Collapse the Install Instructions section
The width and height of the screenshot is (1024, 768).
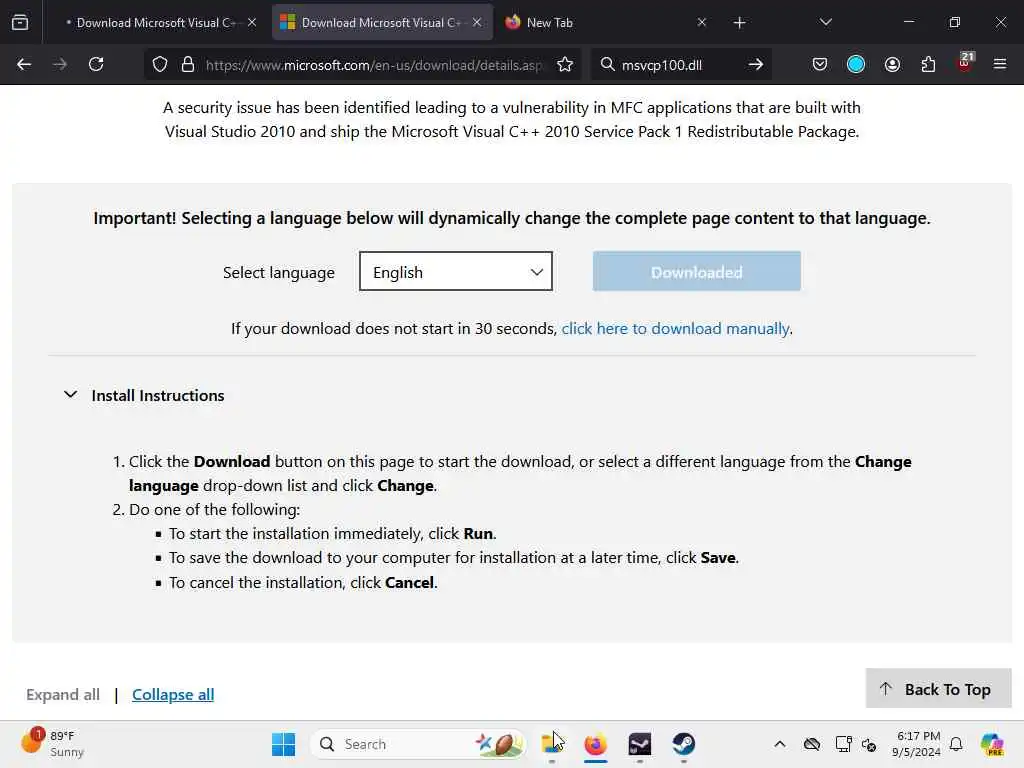(x=71, y=394)
